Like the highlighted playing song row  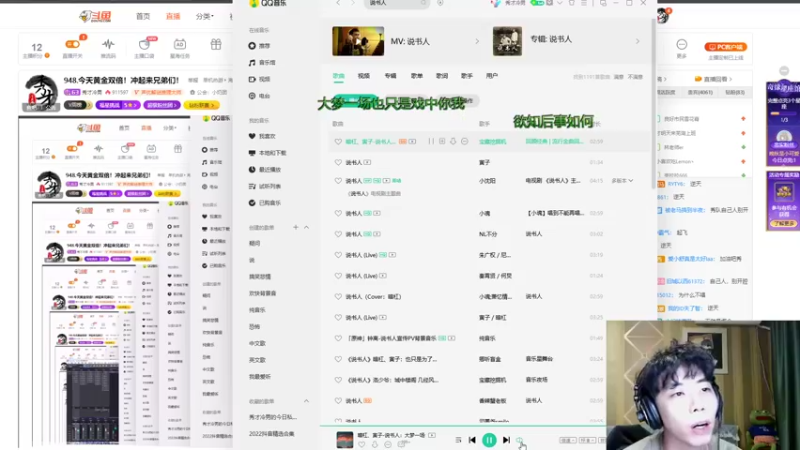click(x=338, y=141)
